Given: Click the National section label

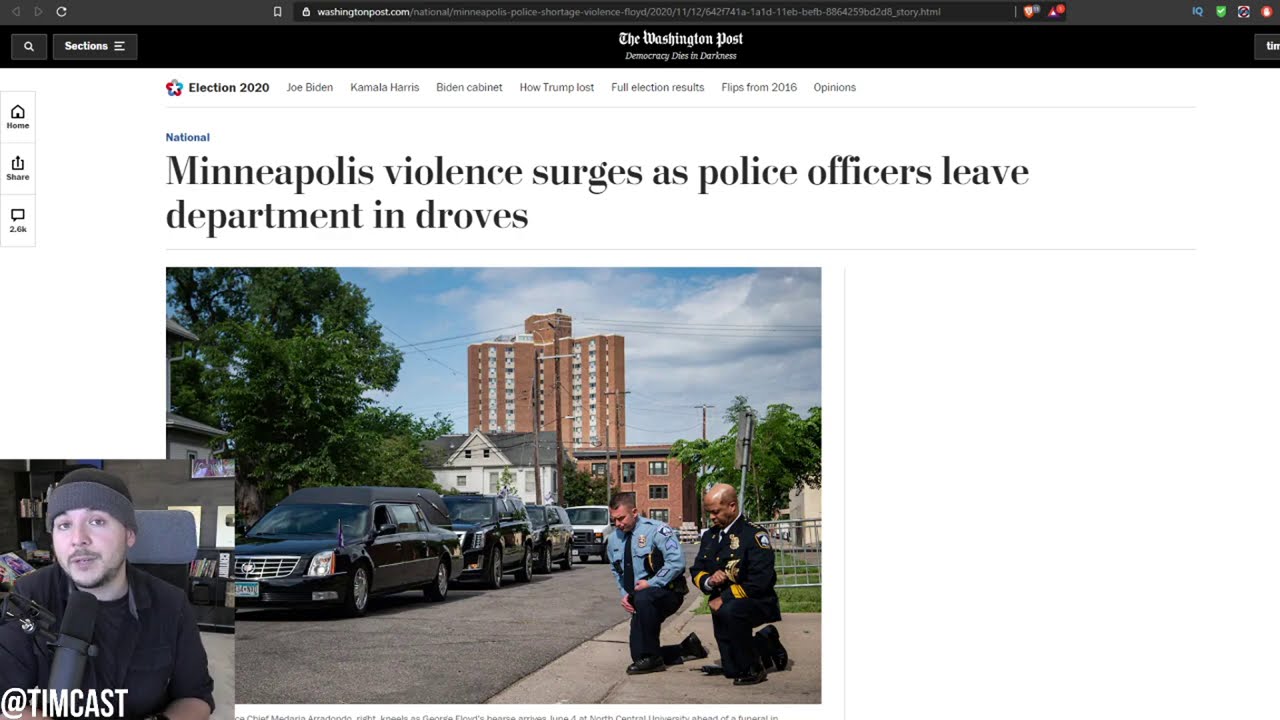Looking at the screenshot, I should tap(188, 137).
